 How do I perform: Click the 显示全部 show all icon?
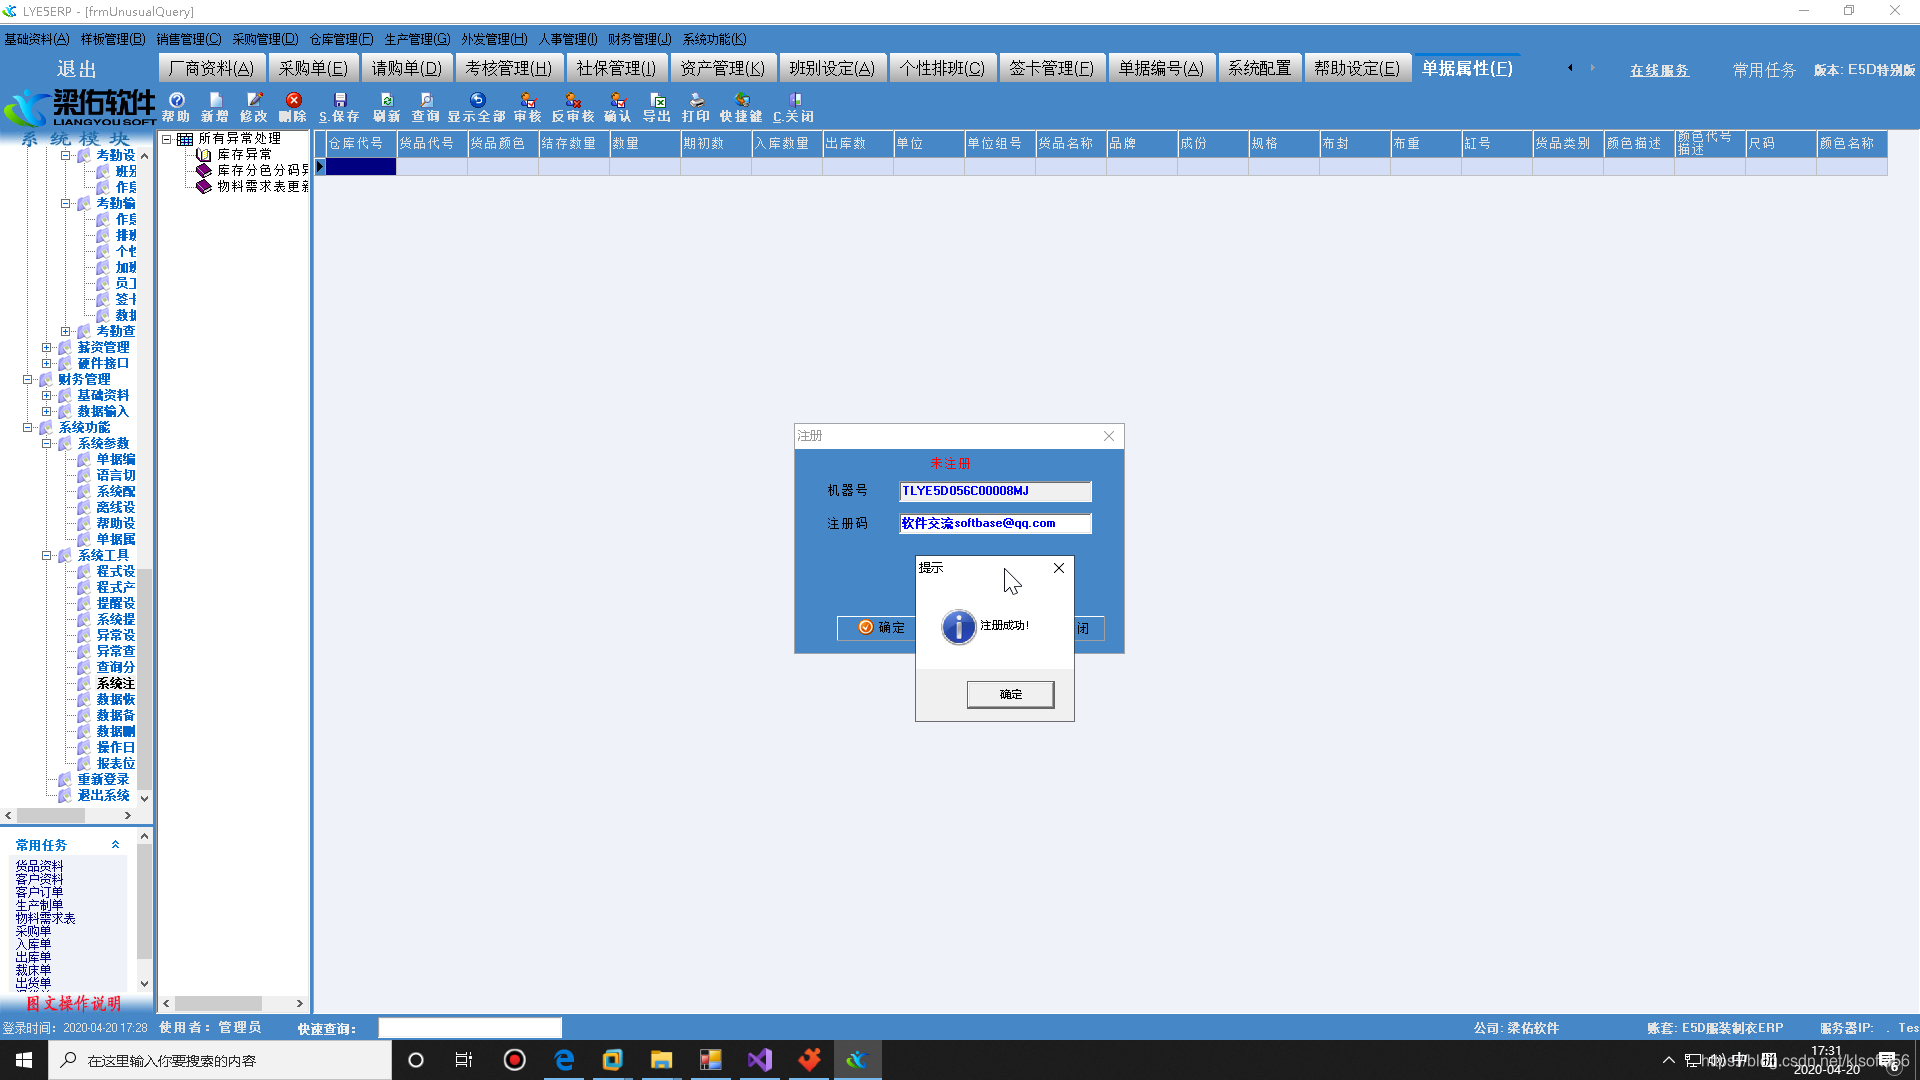click(477, 106)
